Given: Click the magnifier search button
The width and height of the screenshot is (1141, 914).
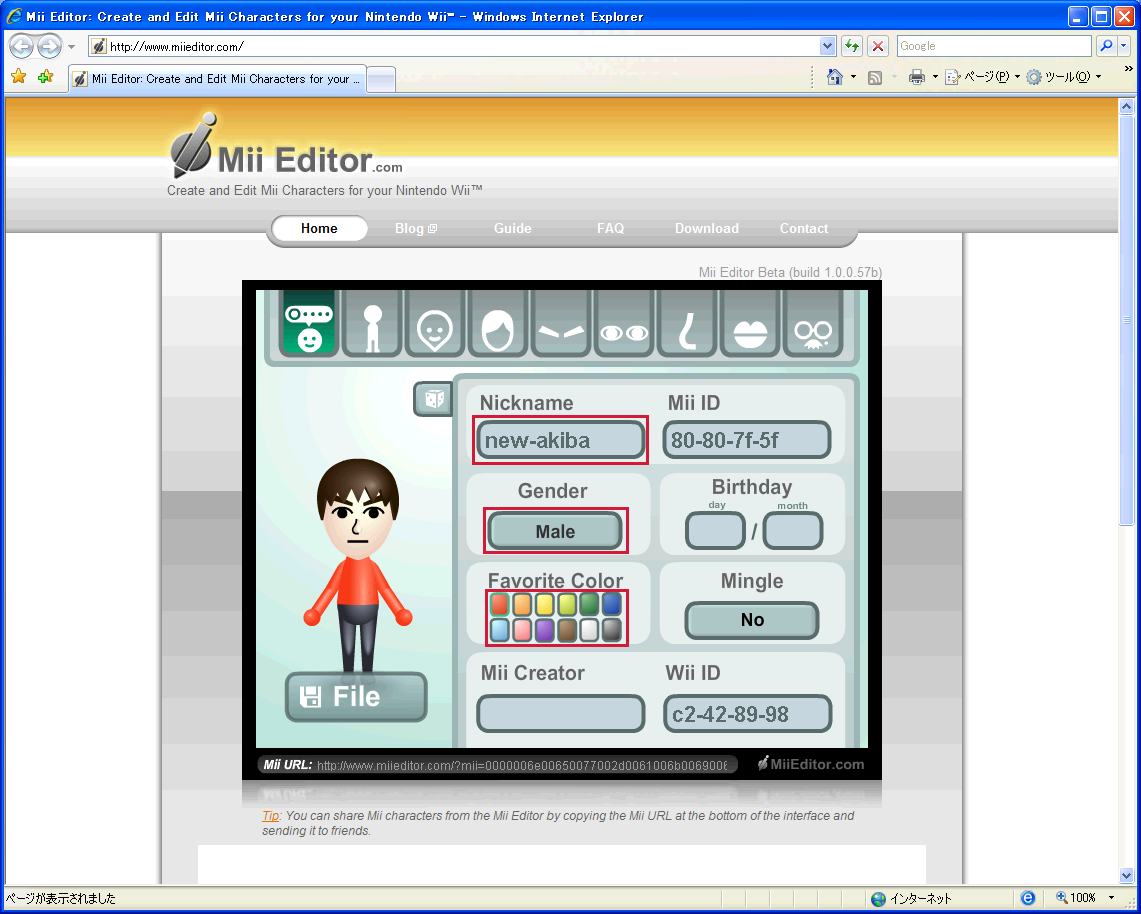Looking at the screenshot, I should click(x=1106, y=46).
